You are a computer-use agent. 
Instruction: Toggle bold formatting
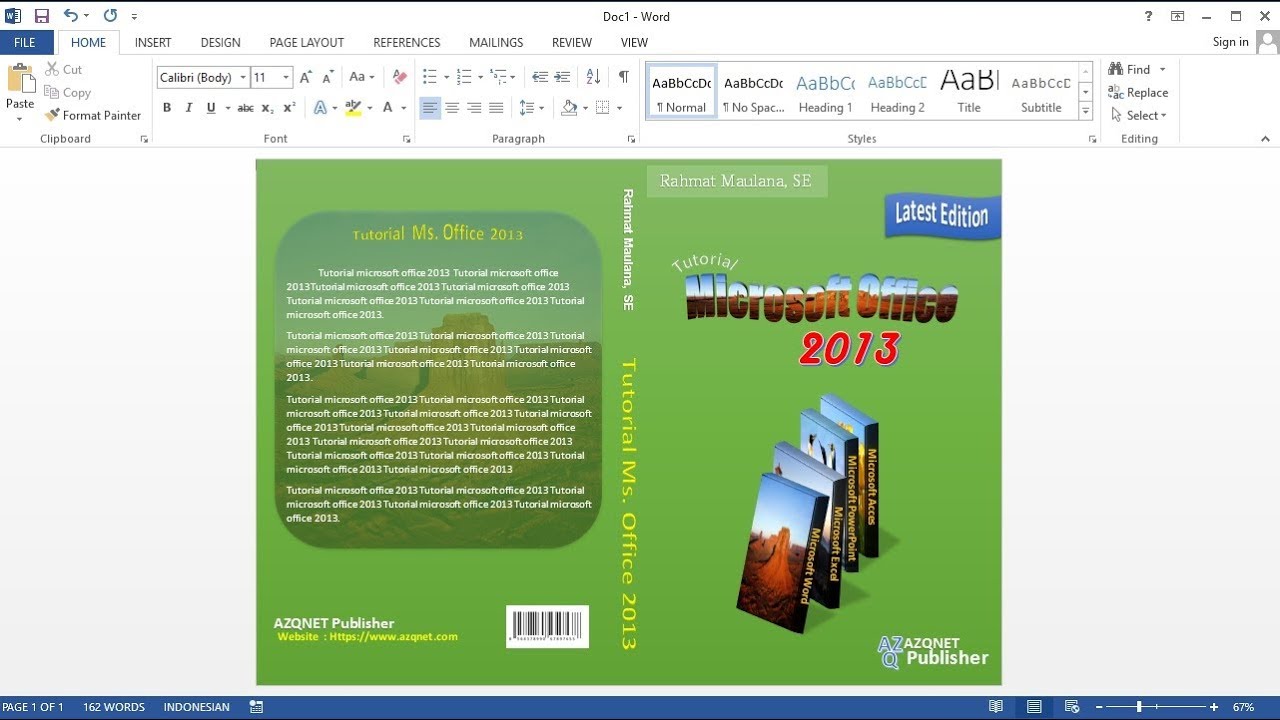point(167,108)
